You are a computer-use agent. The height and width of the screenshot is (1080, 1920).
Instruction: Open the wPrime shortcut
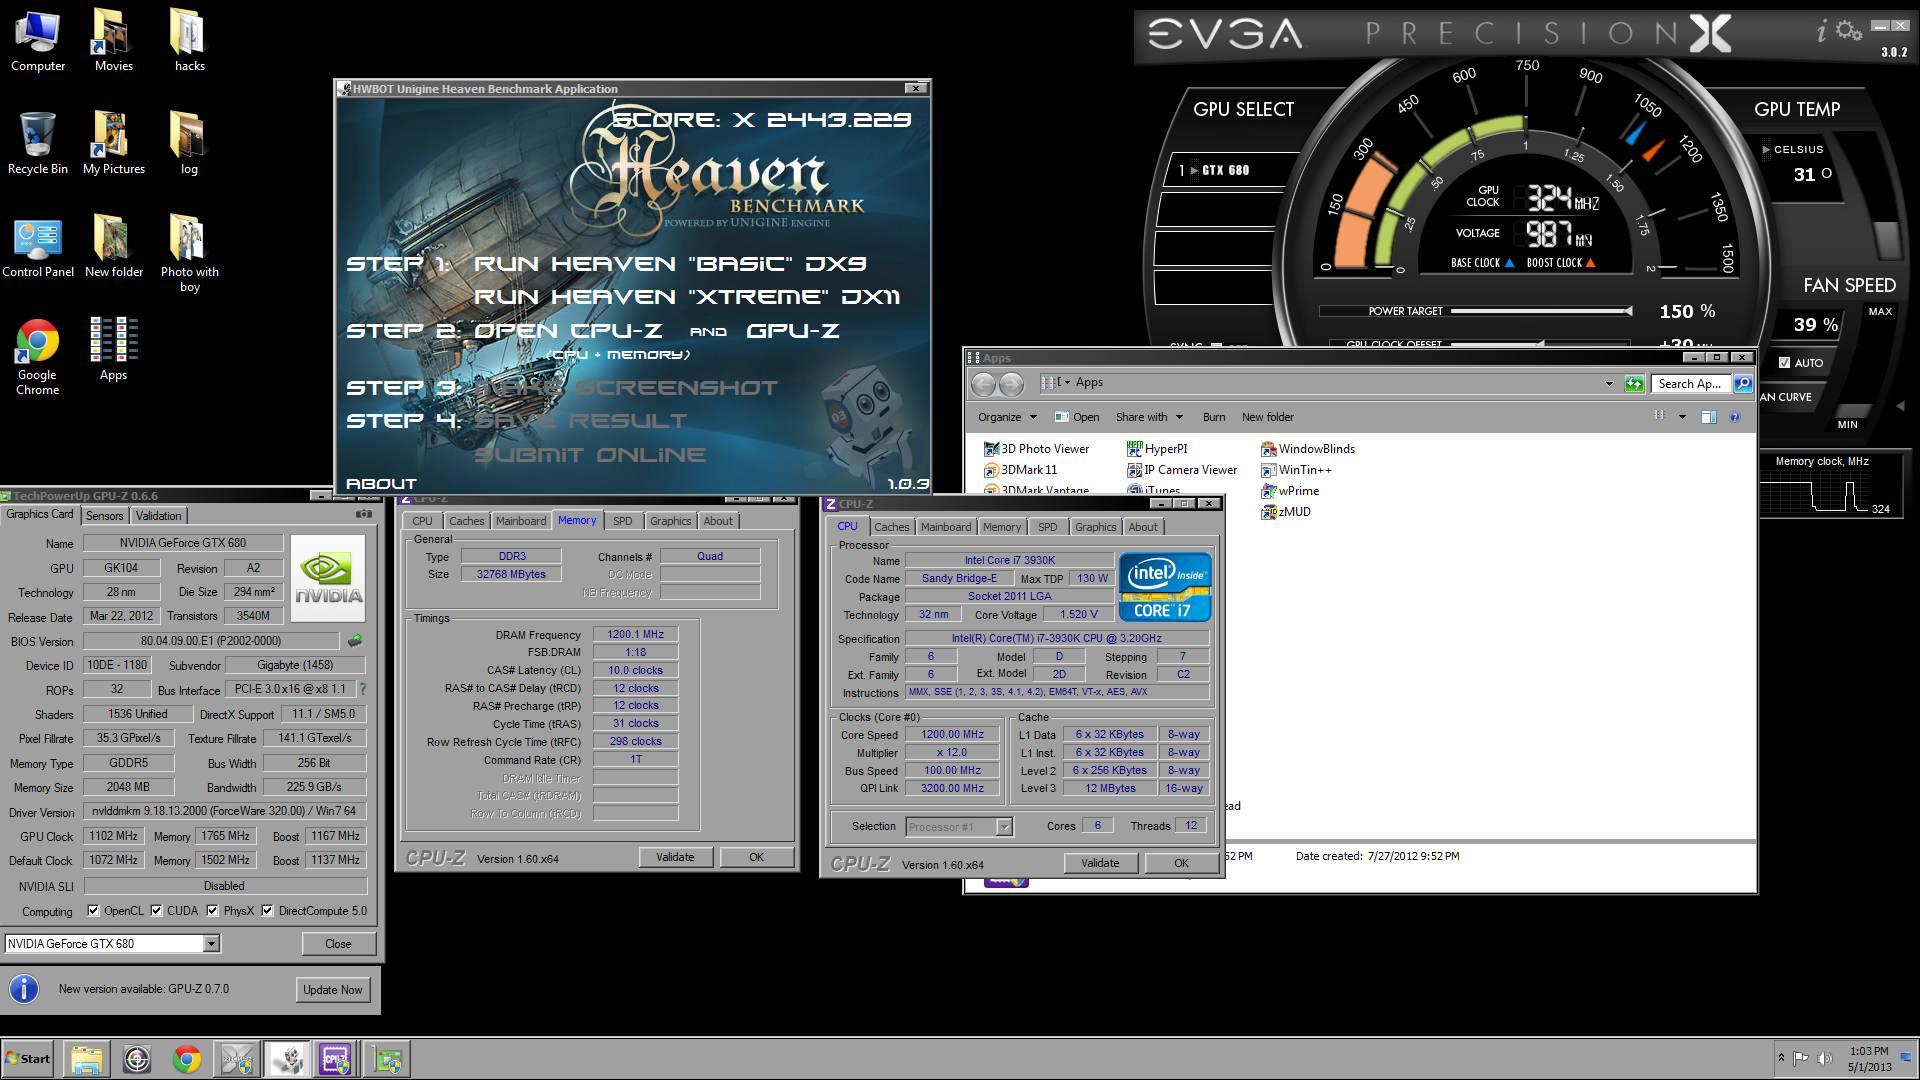[x=1290, y=491]
